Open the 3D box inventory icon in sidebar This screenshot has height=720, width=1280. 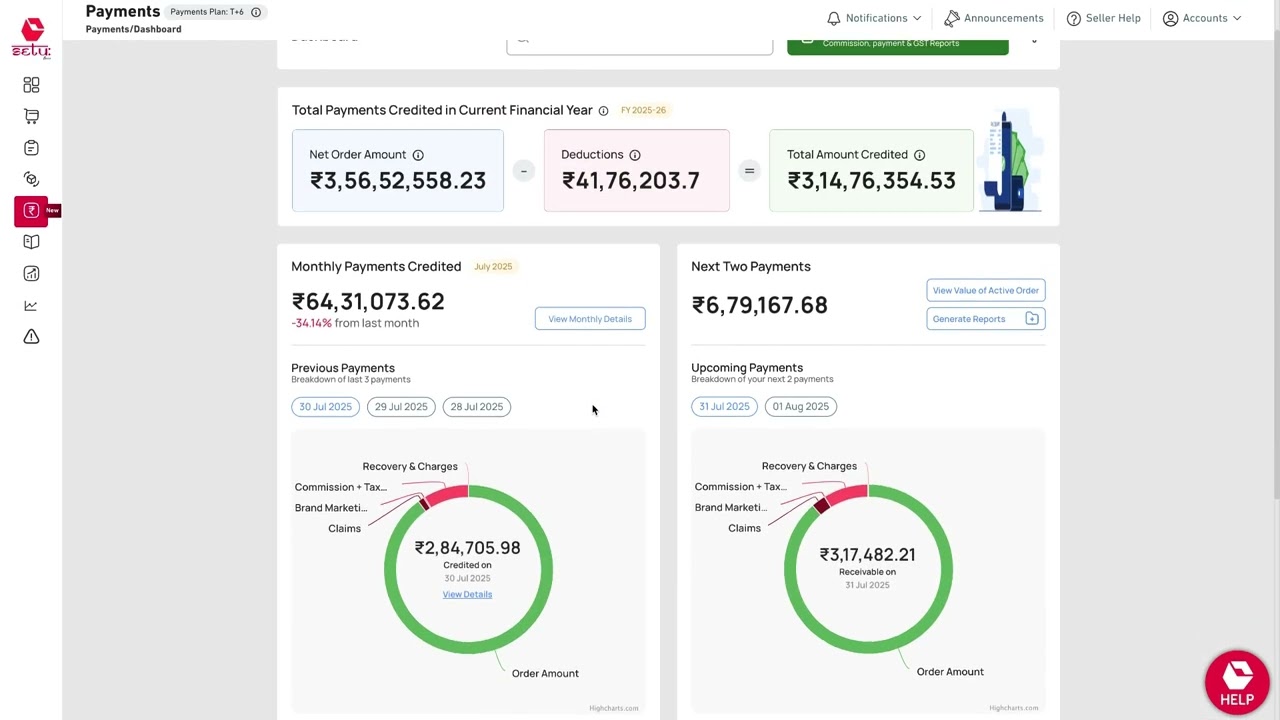31,179
